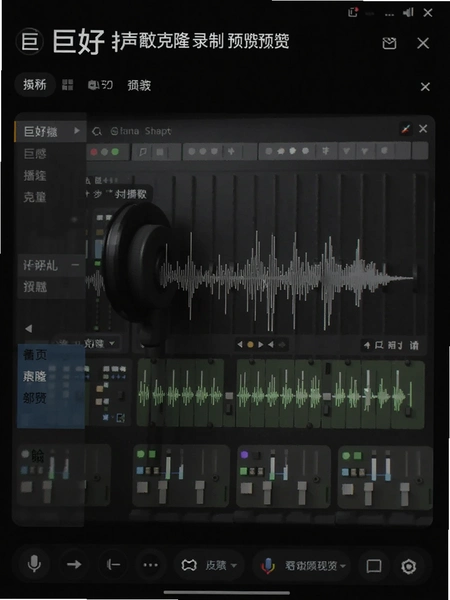Toggle green square on fourth mixer channel
The image size is (450, 600).
[357, 456]
